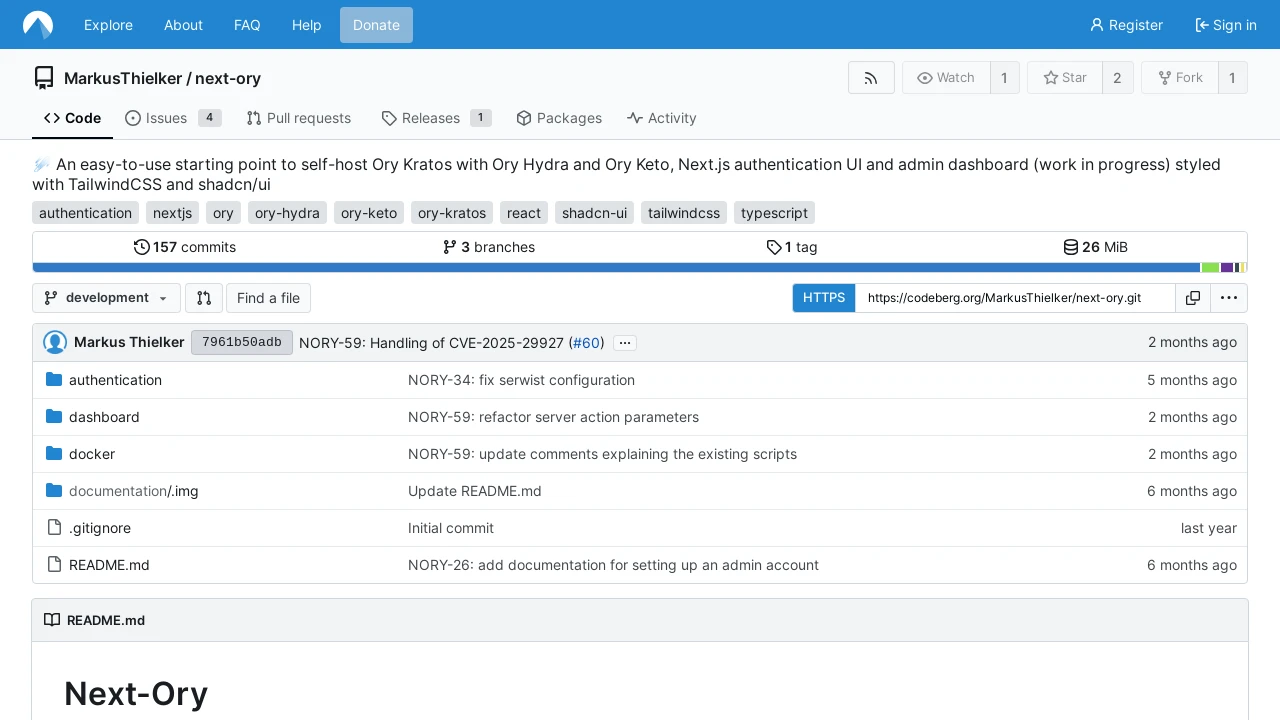Open the next-ory repository name link
The width and height of the screenshot is (1280, 720).
(x=228, y=78)
